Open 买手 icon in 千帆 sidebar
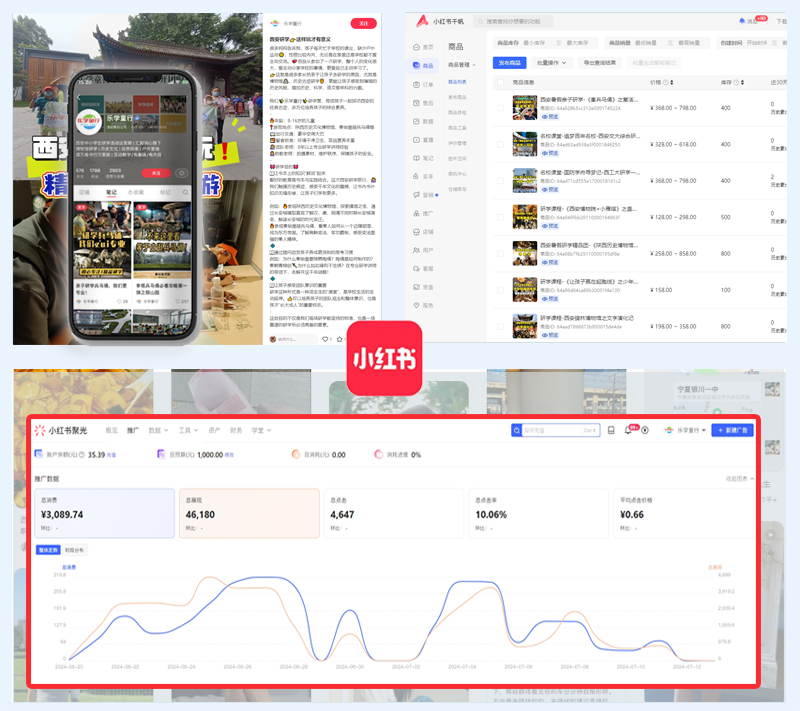Screen dimensions: 800x711 click(416, 176)
